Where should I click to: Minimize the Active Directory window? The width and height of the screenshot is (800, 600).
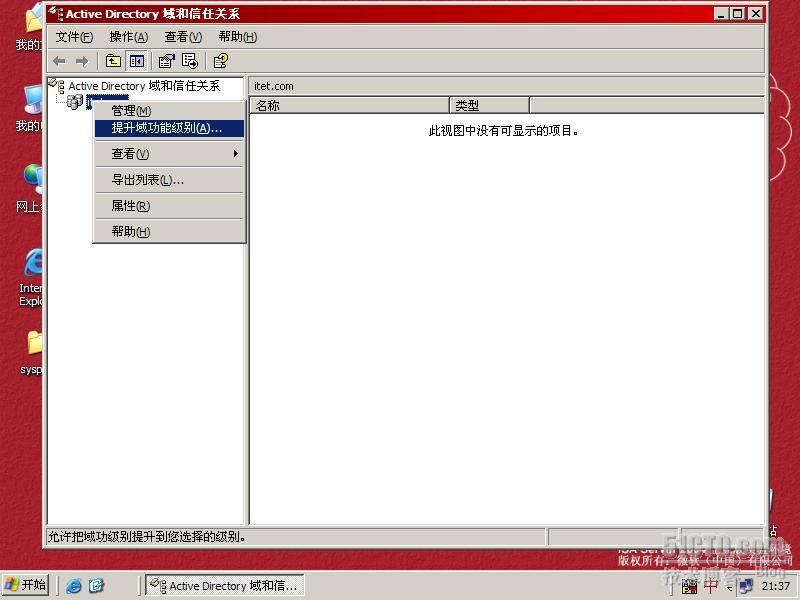(x=720, y=14)
